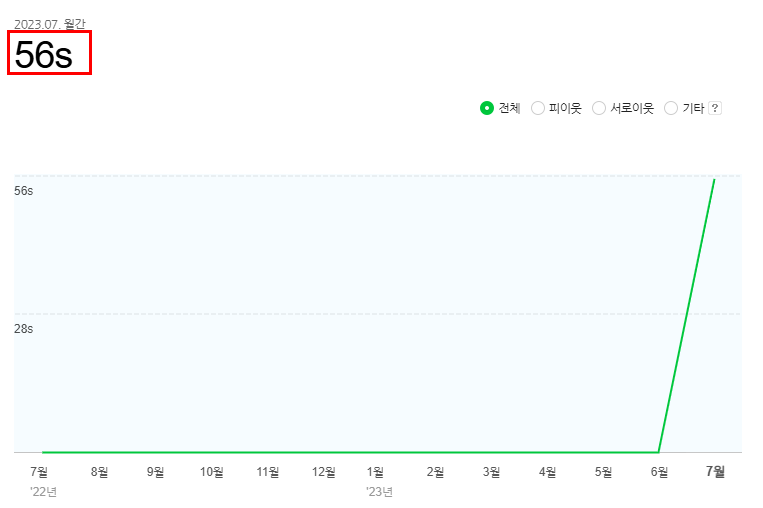Click the 2023.07. 월간 heading text
This screenshot has width=763, height=508.
pyautogui.click(x=50, y=24)
